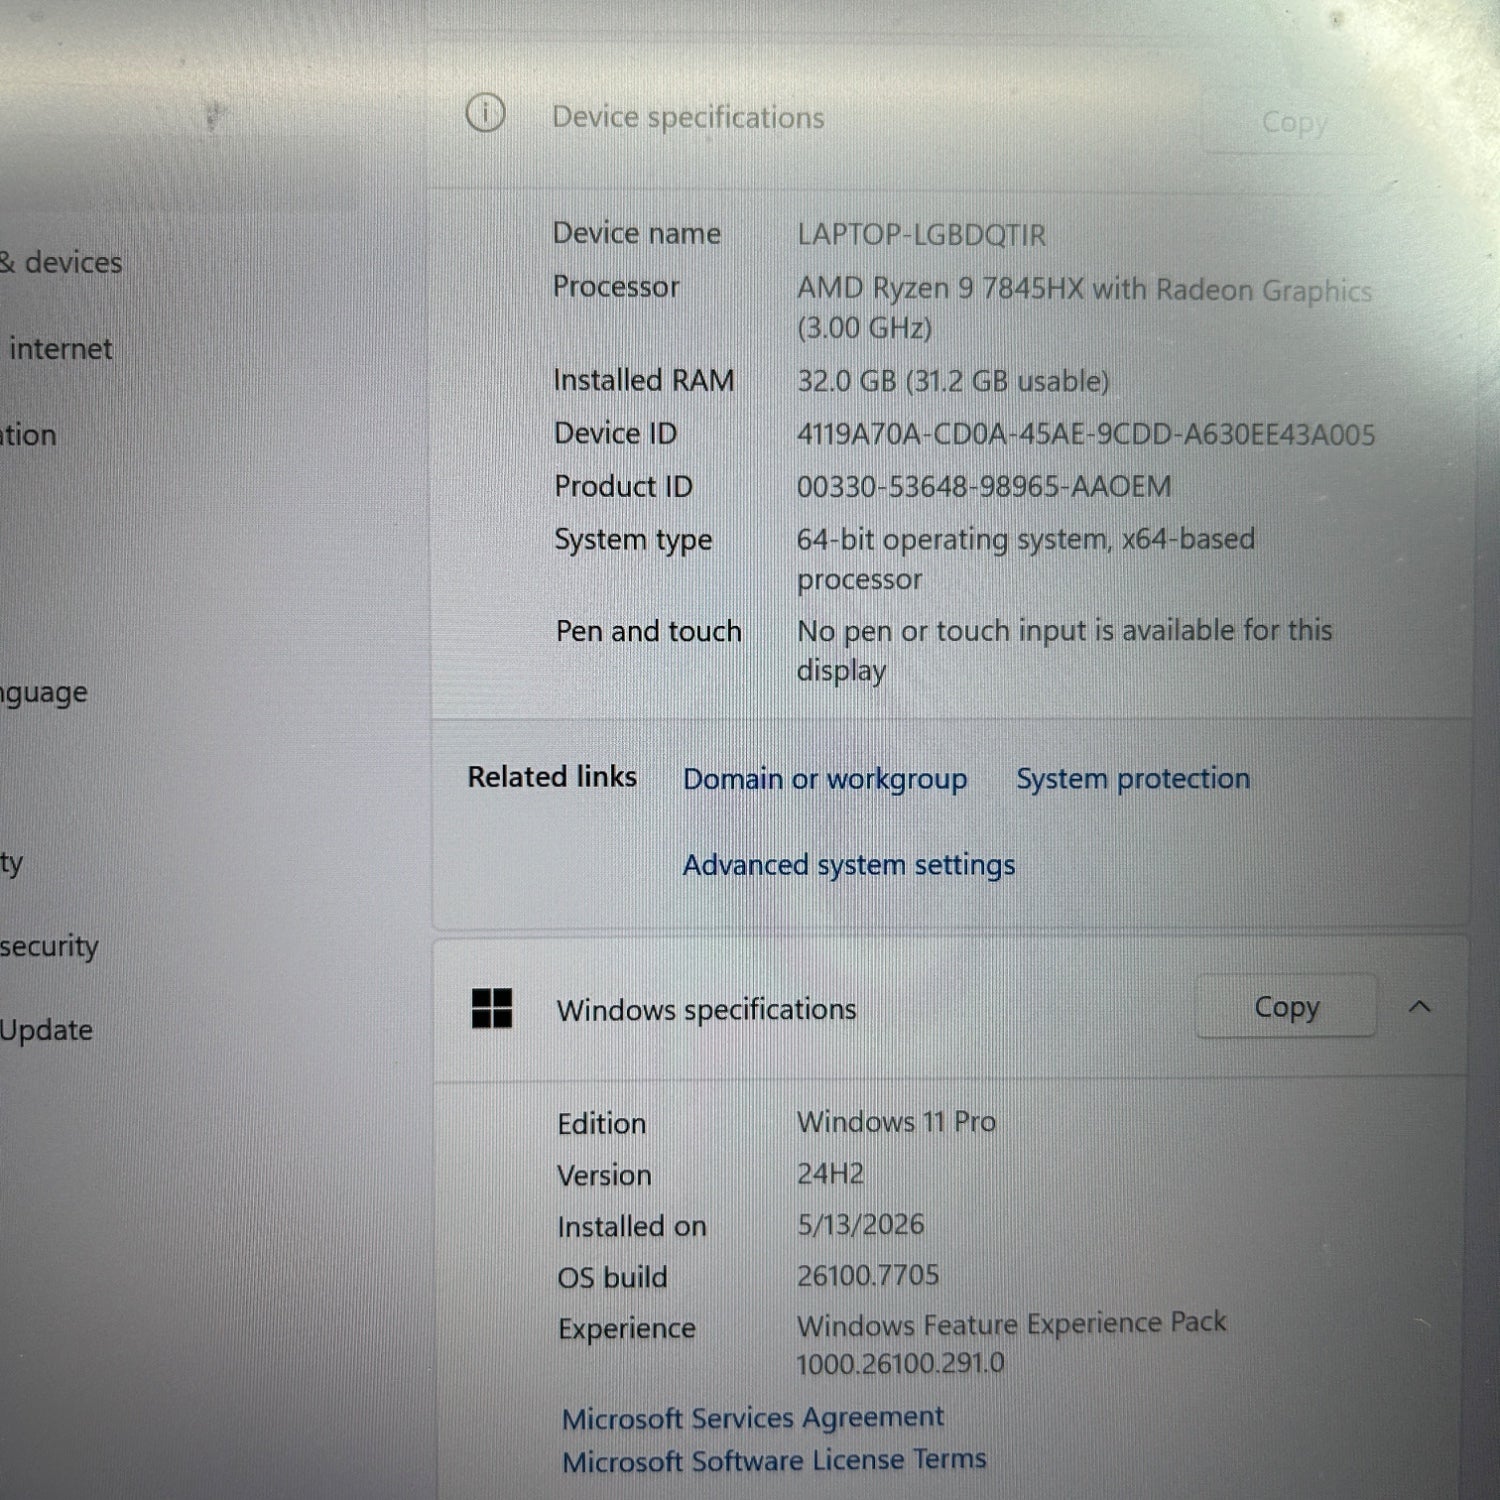Open Windows Update in sidebar
The image size is (1500, 1500).
coord(46,1030)
